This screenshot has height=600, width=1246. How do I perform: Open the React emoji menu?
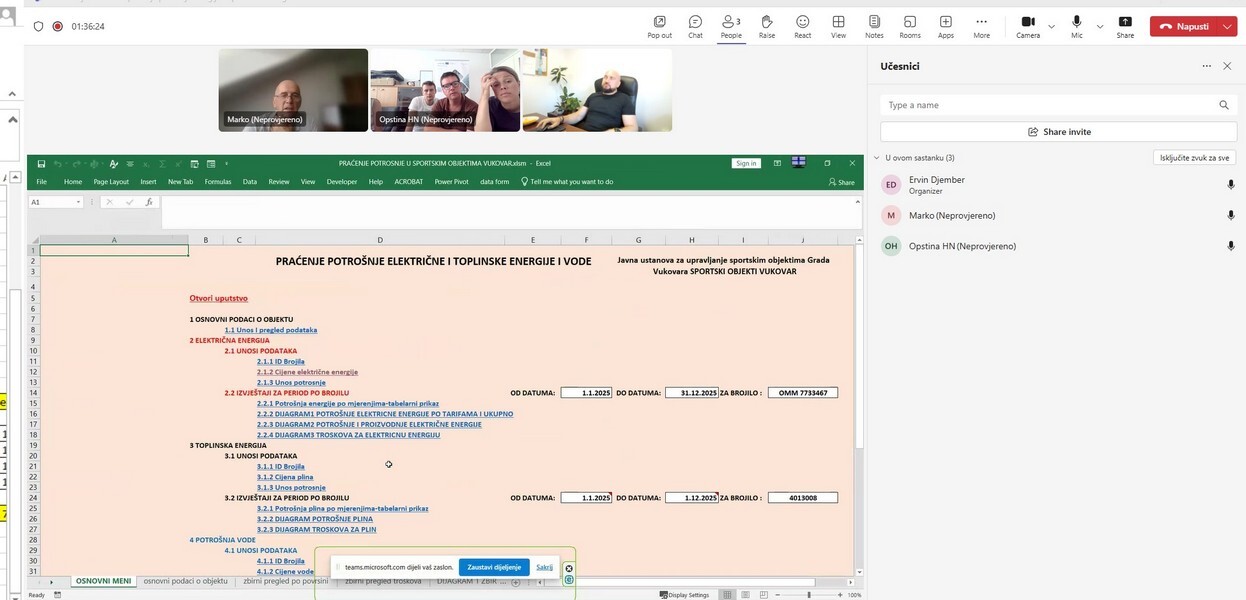click(x=802, y=23)
